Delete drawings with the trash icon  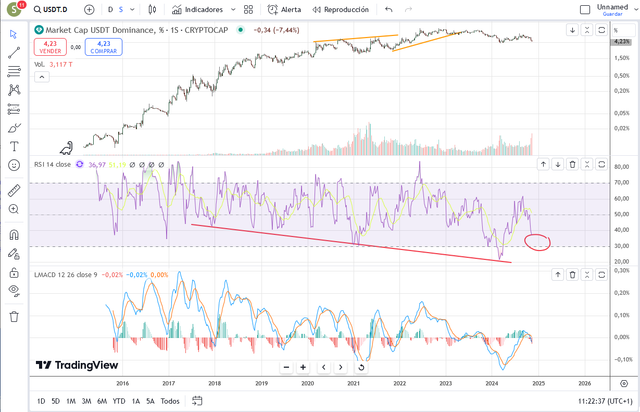14,316
